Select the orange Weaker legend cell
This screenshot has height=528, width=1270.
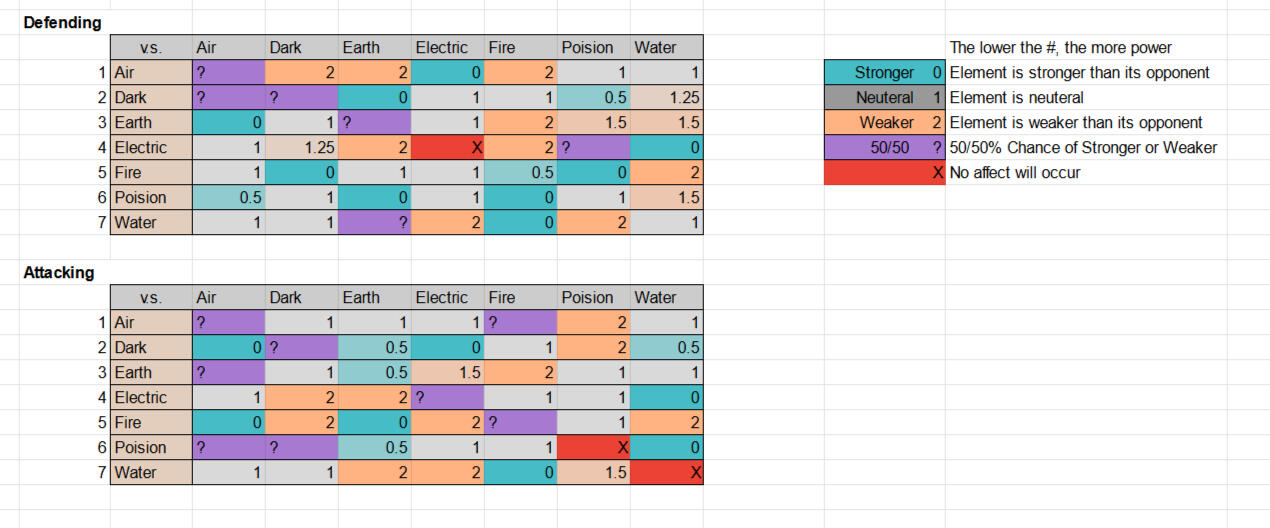(884, 123)
